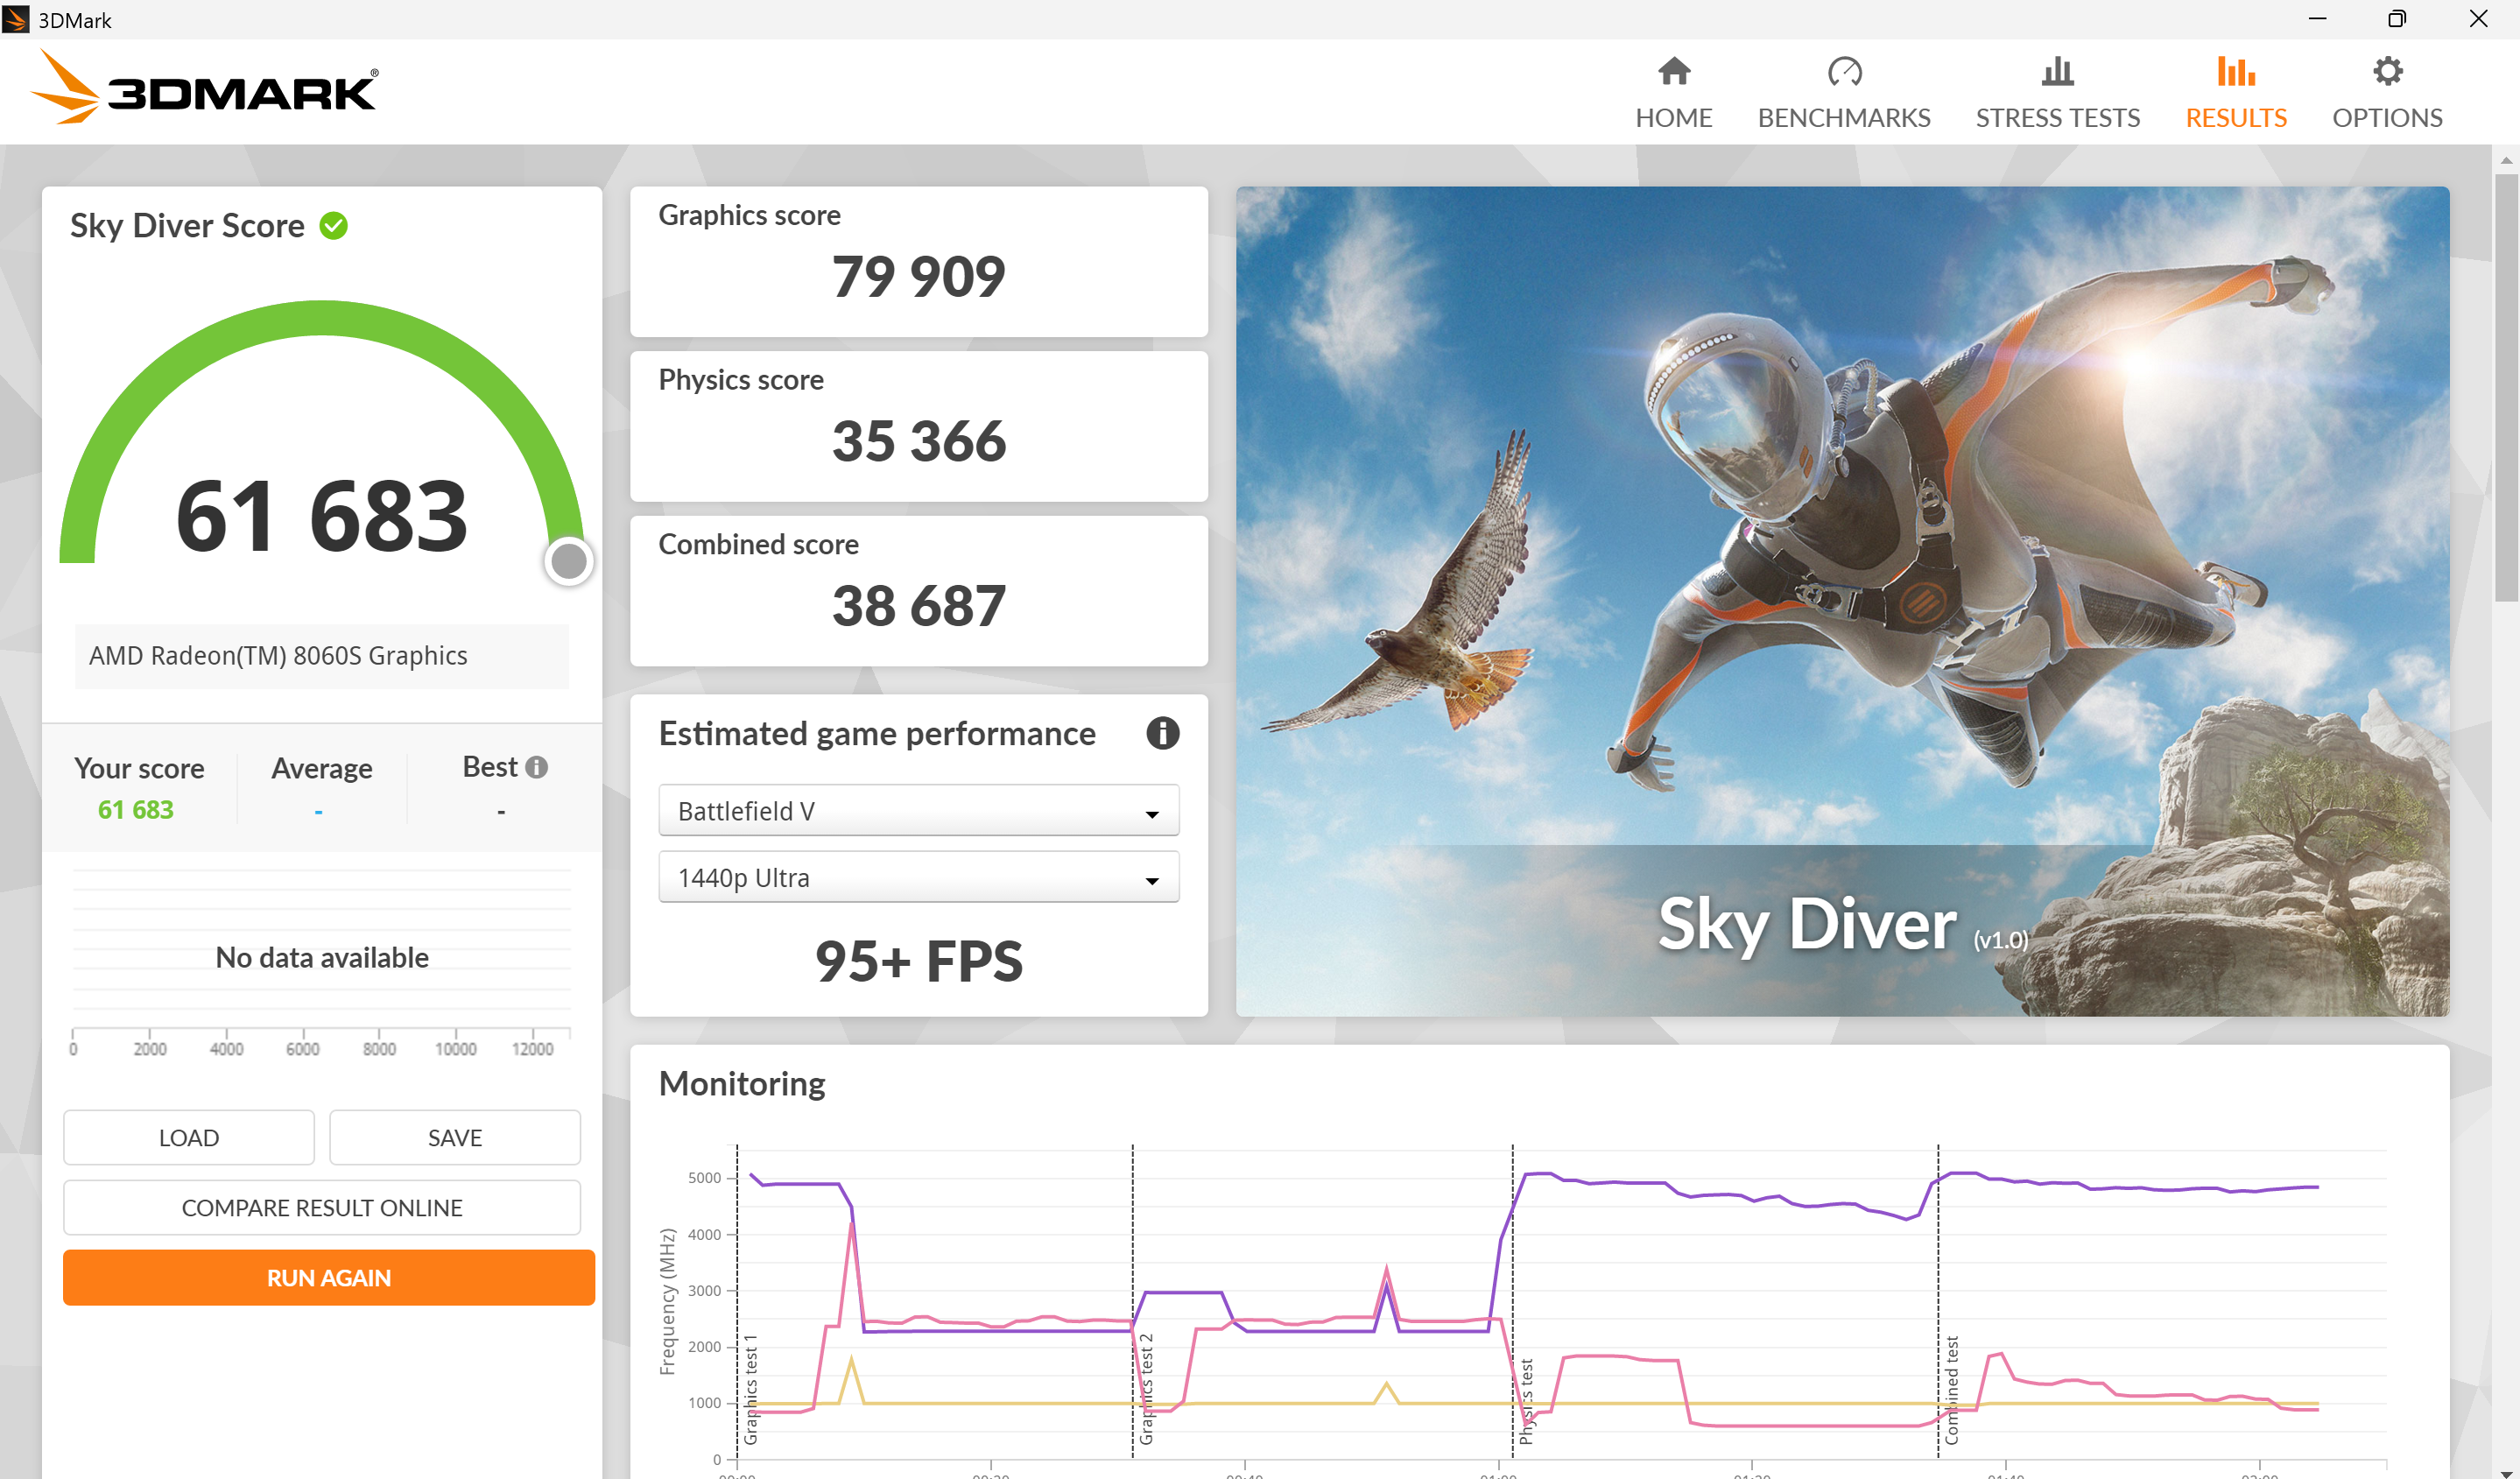Click COMPARE RESULT ONLINE
The image size is (2520, 1479).
pos(321,1207)
